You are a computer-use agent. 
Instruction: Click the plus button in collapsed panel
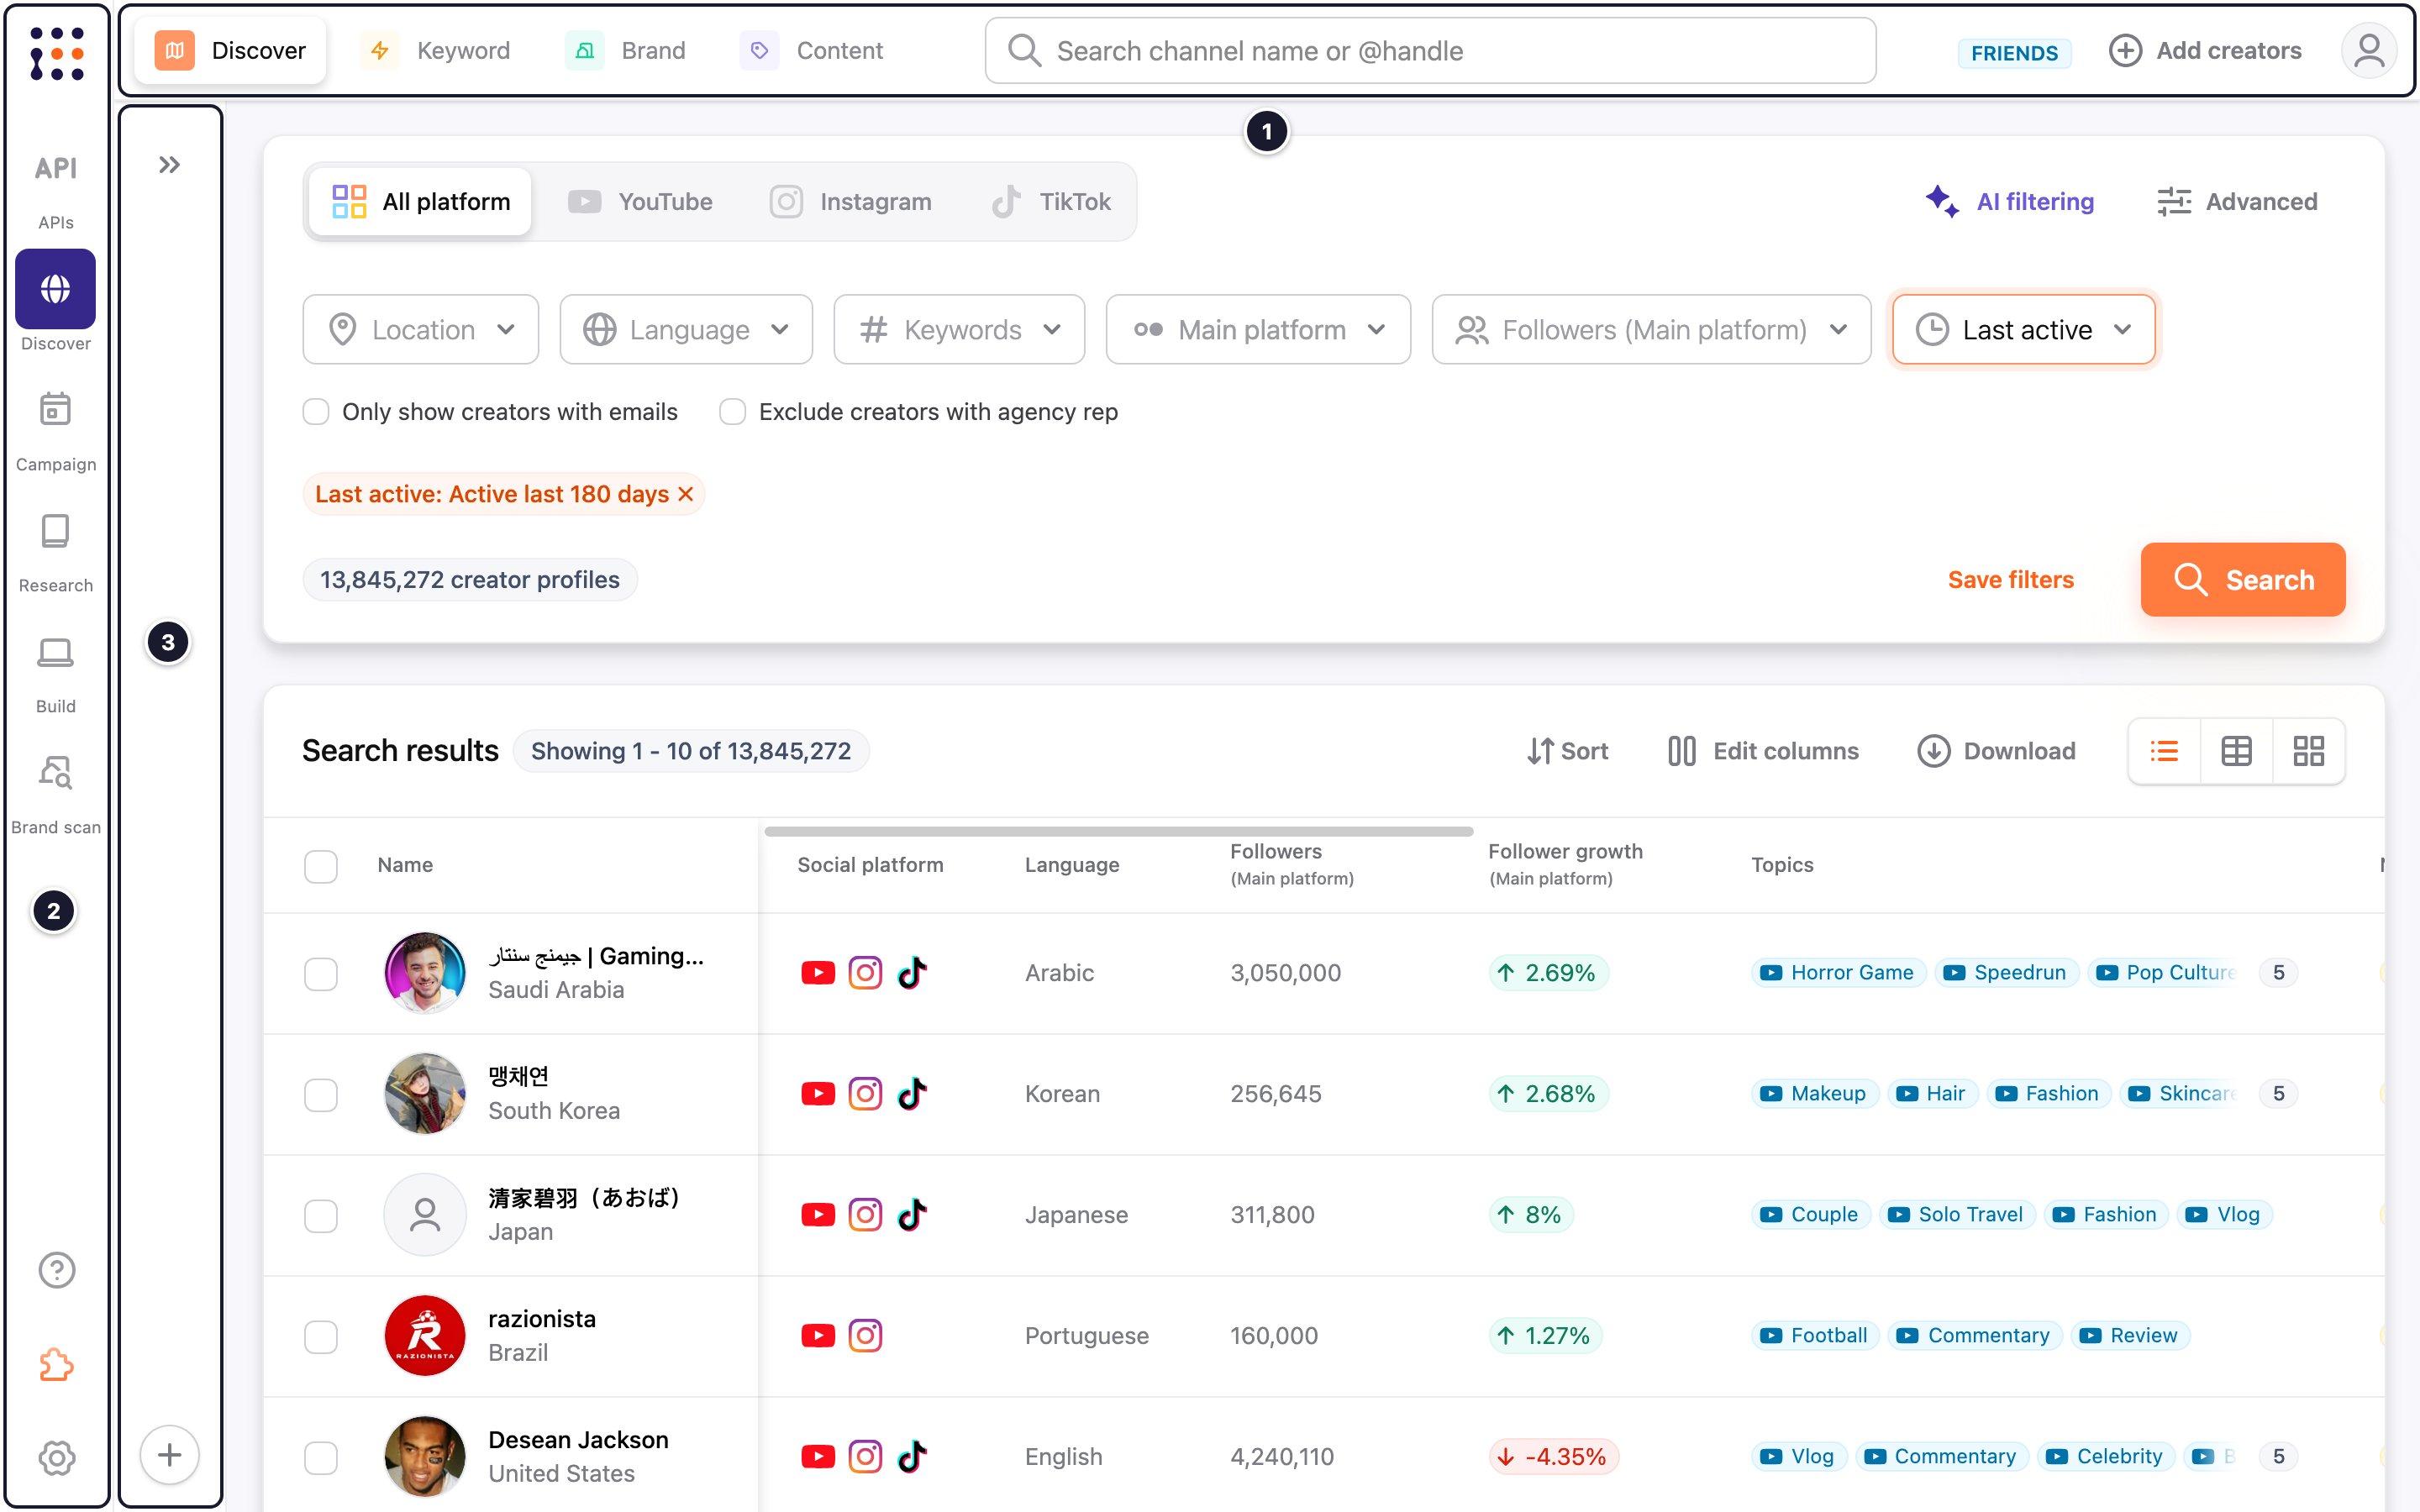(x=169, y=1454)
